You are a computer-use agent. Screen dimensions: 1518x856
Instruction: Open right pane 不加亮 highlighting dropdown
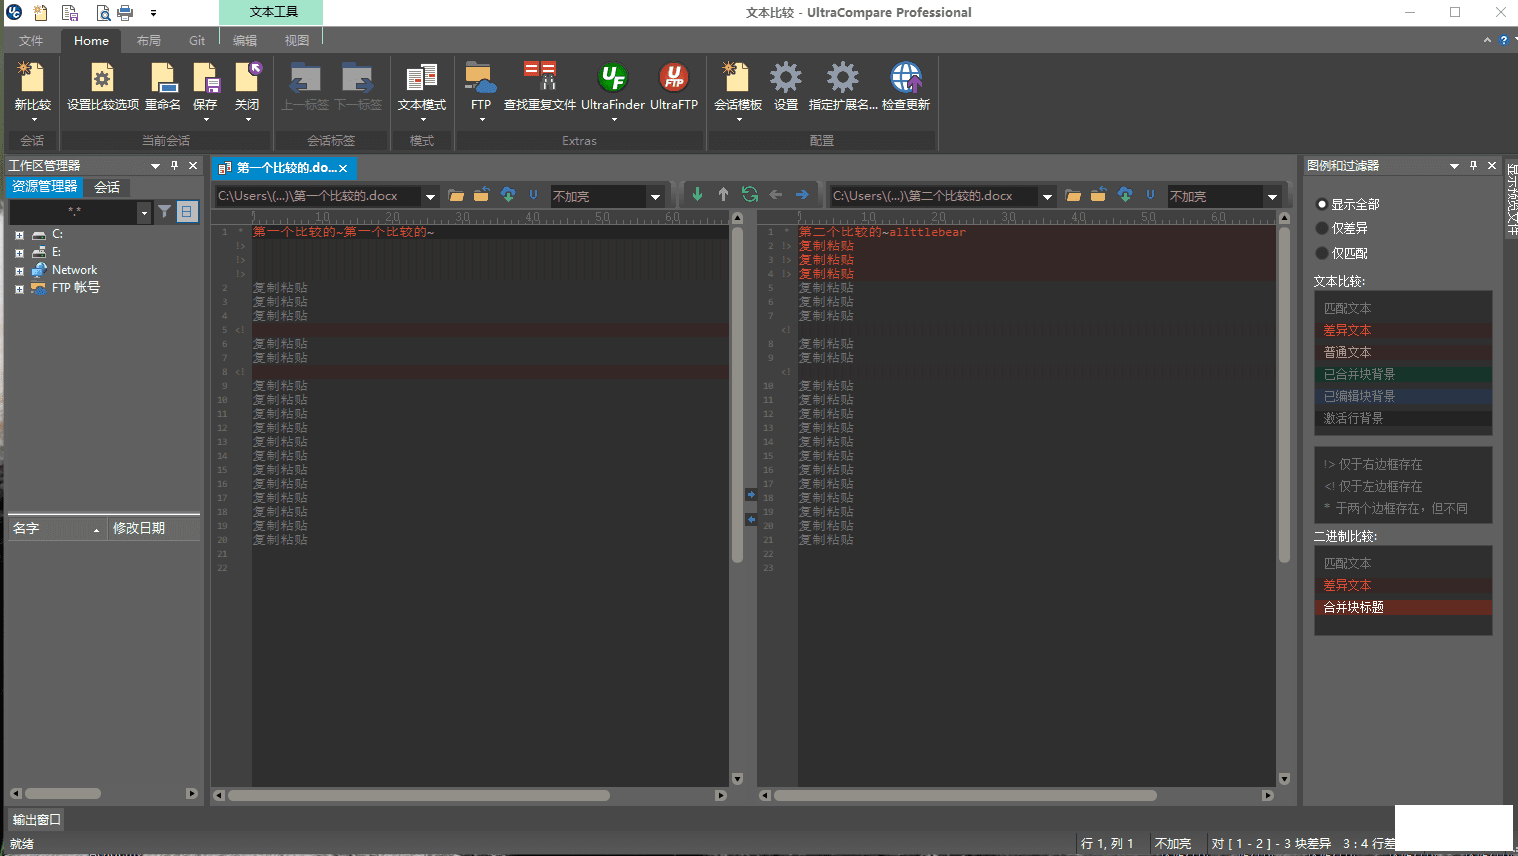pos(1272,196)
